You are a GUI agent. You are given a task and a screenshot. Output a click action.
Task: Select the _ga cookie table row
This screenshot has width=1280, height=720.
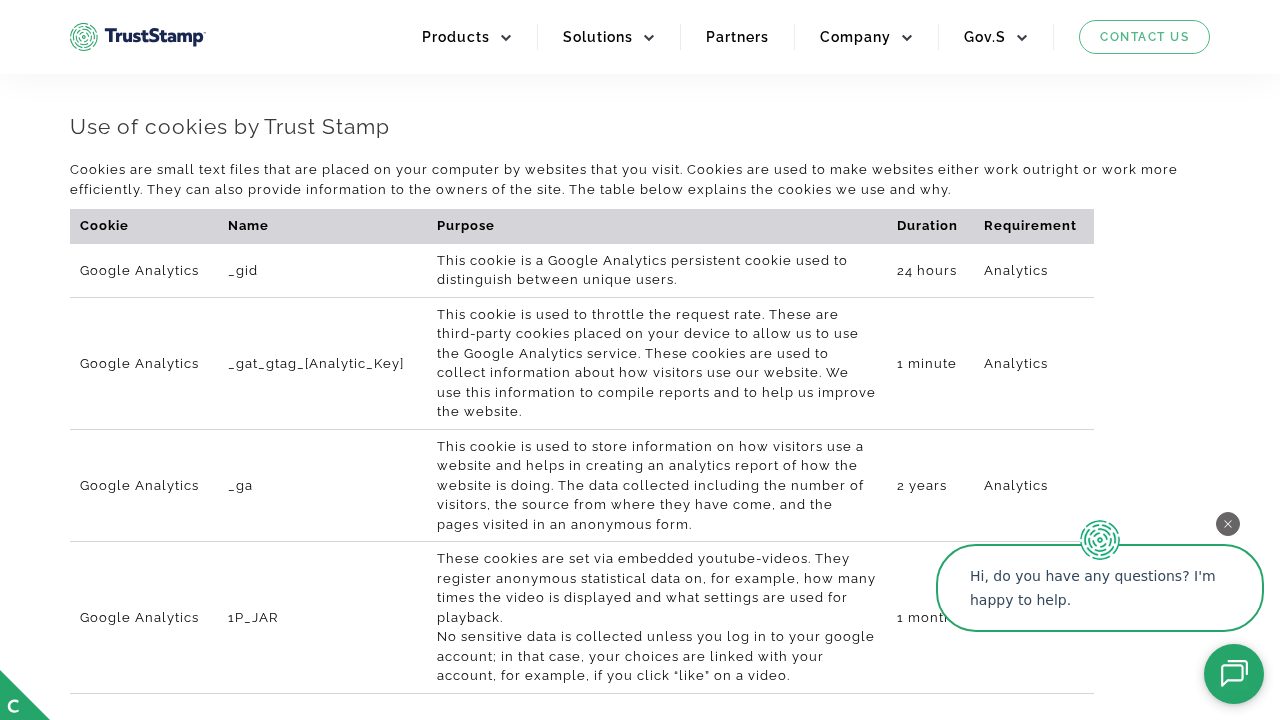pos(580,486)
